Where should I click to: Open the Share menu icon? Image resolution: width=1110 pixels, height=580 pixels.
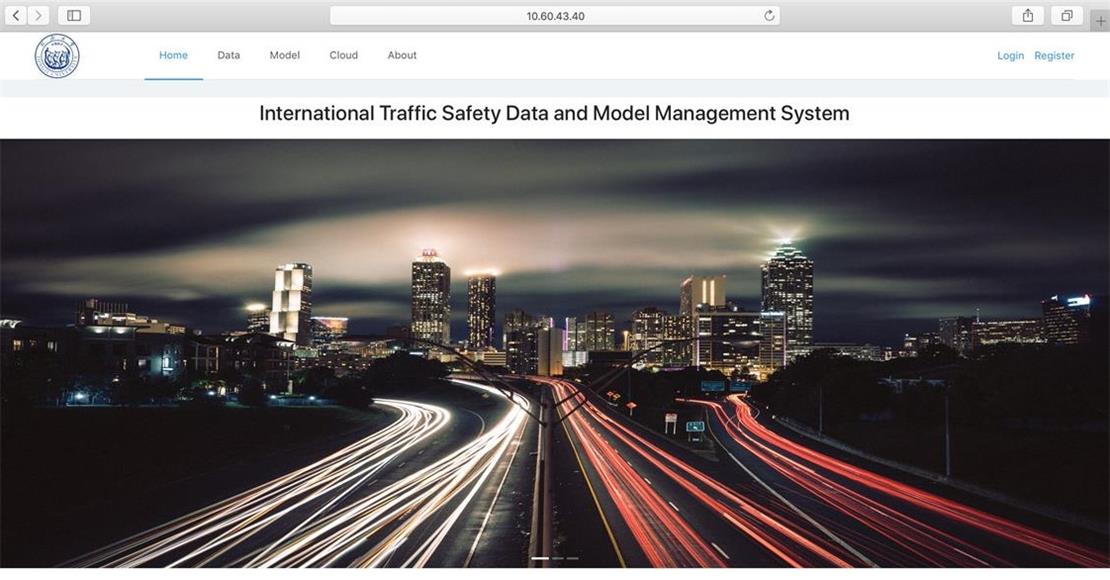click(1027, 15)
